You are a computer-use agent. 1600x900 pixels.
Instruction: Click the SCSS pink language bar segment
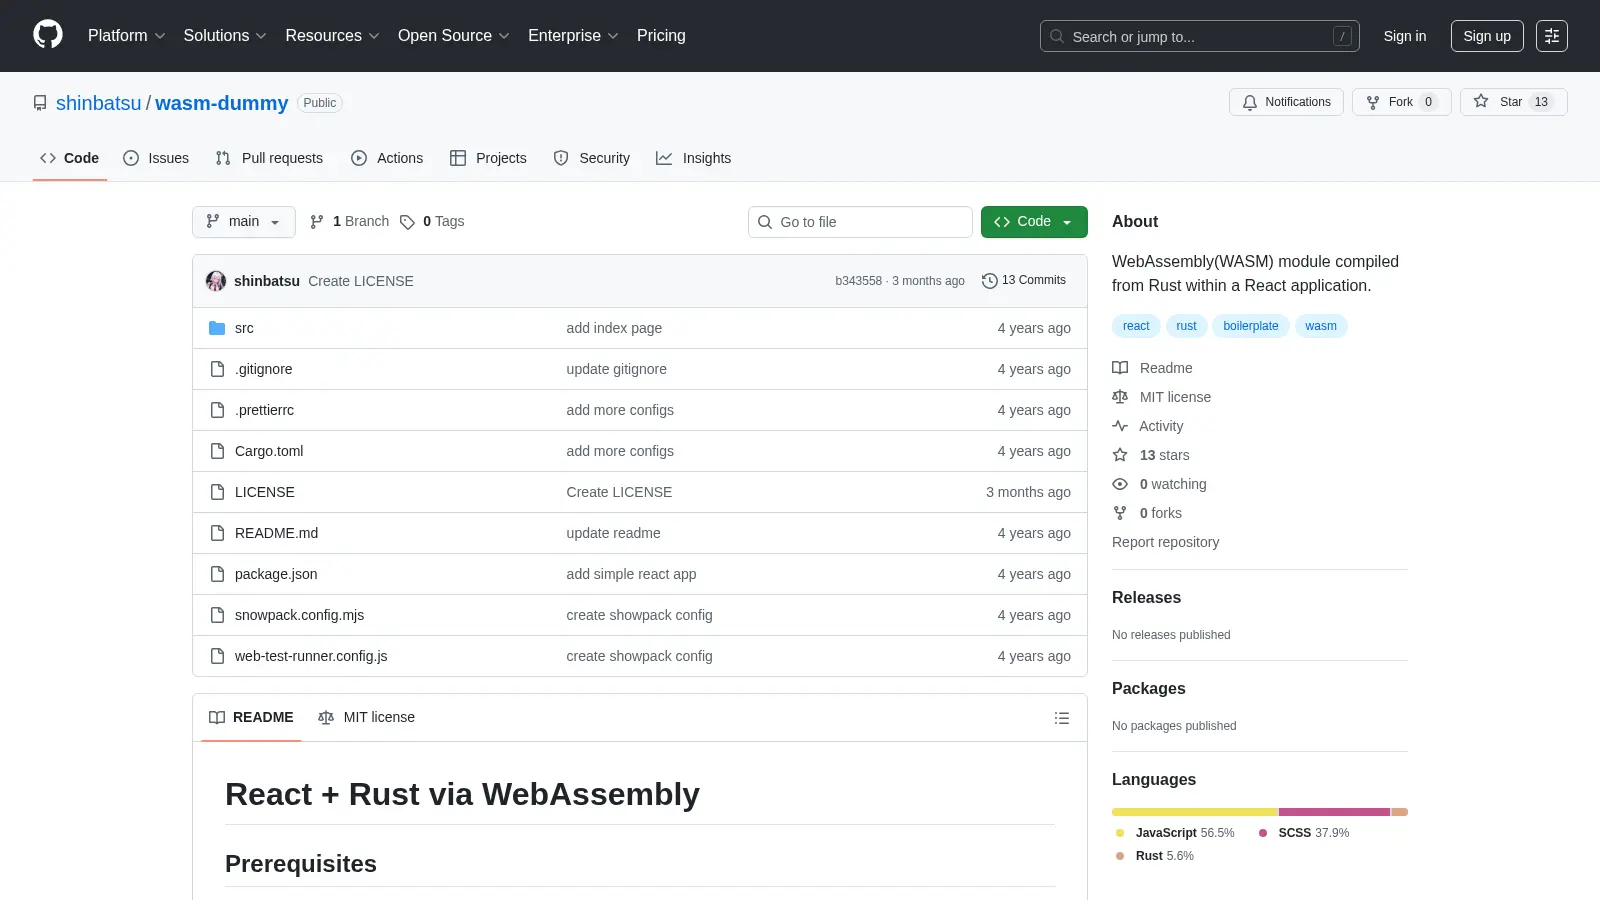pos(1334,812)
